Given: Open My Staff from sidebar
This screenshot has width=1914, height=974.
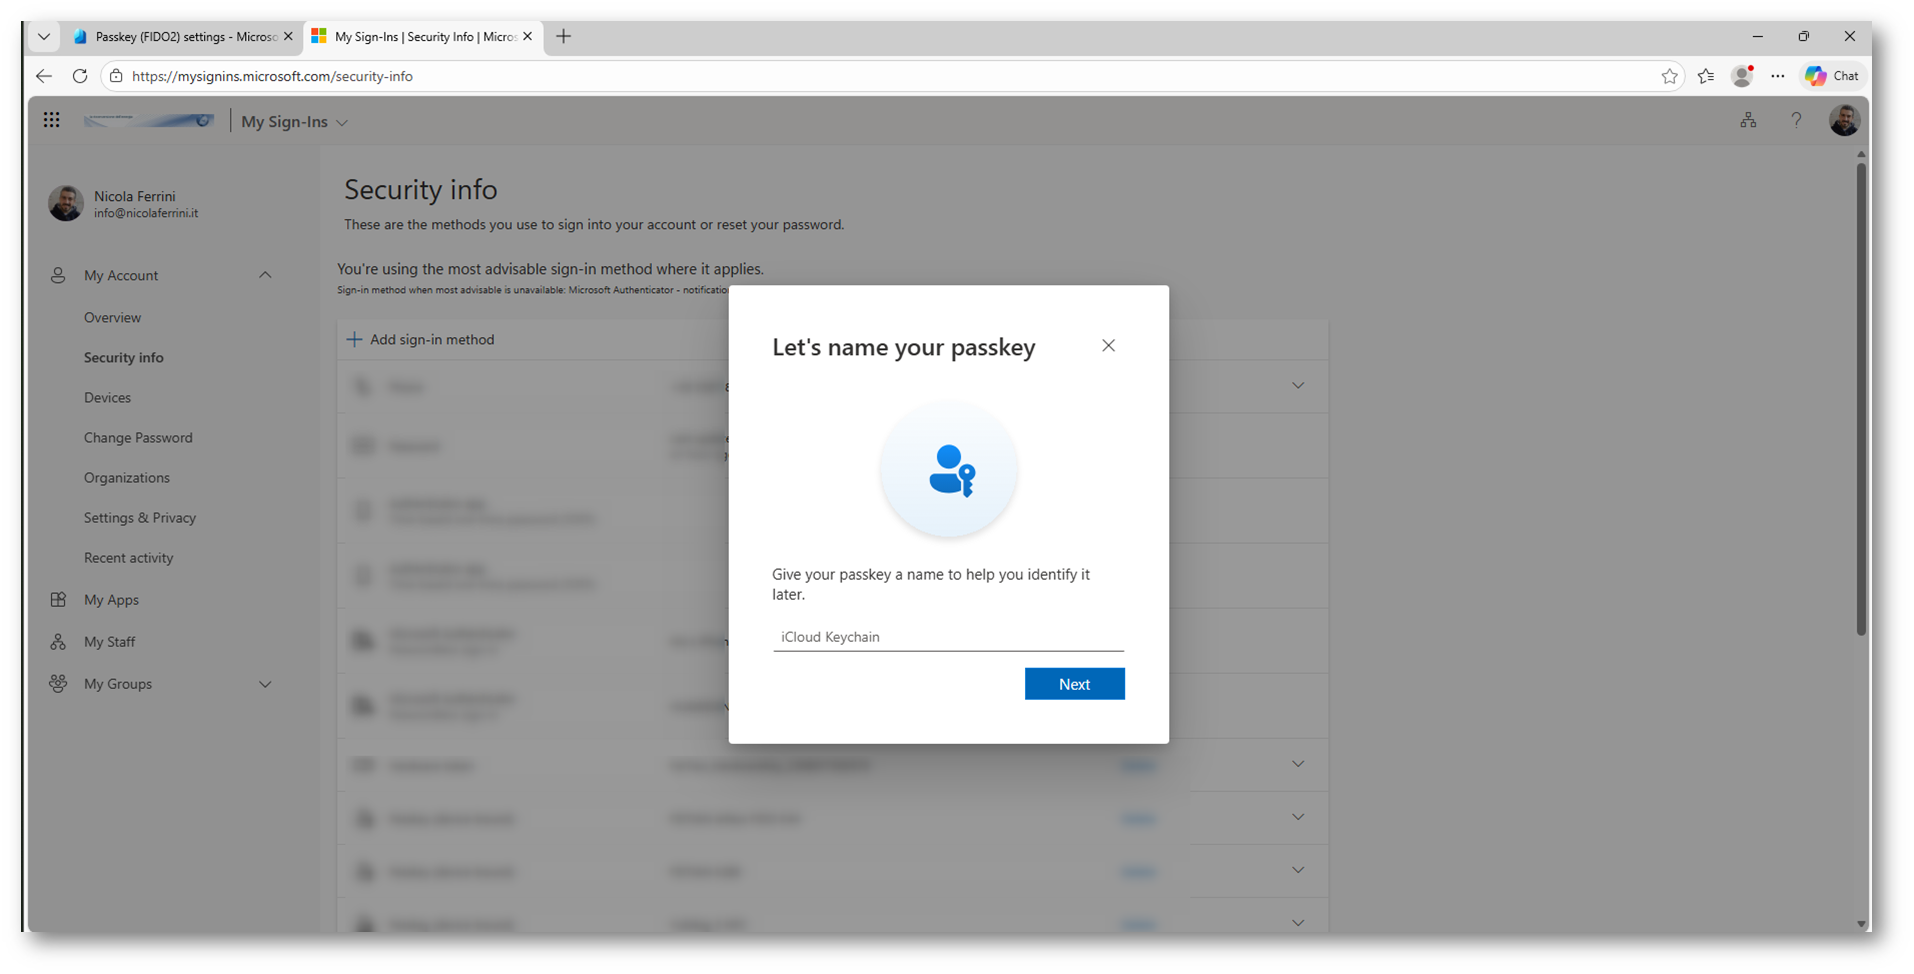Looking at the screenshot, I should [x=109, y=642].
